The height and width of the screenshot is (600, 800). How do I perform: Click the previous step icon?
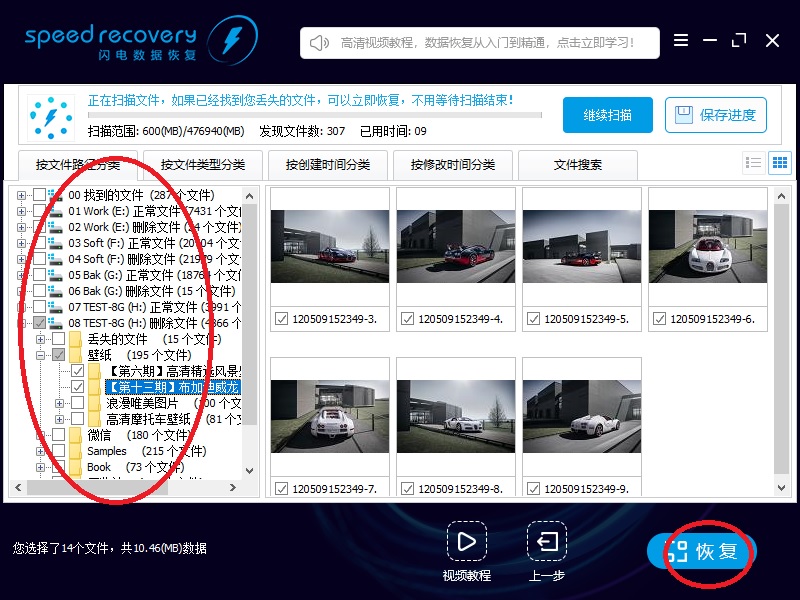click(547, 541)
